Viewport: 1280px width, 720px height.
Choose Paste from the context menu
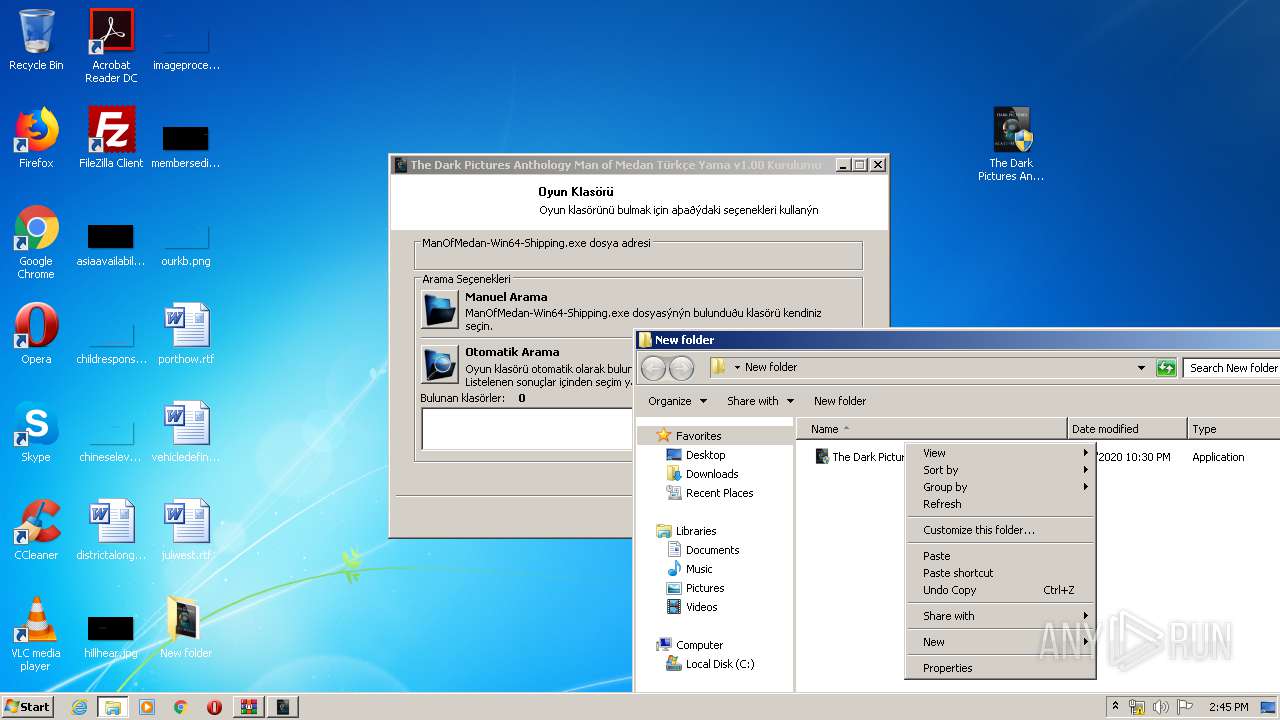click(1000, 556)
